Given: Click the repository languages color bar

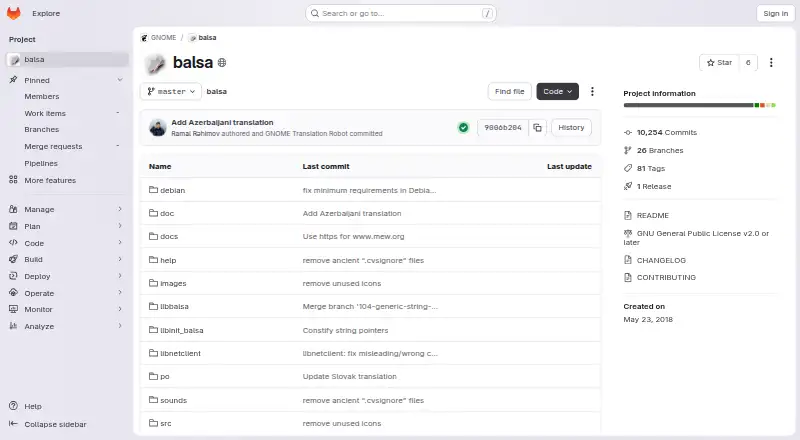Looking at the screenshot, I should point(699,105).
